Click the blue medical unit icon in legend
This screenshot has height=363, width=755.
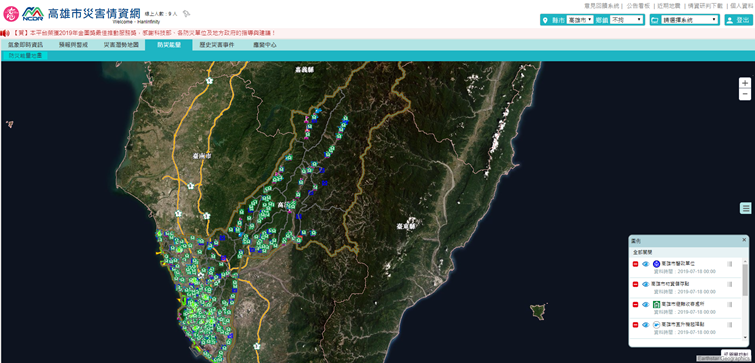[656, 264]
